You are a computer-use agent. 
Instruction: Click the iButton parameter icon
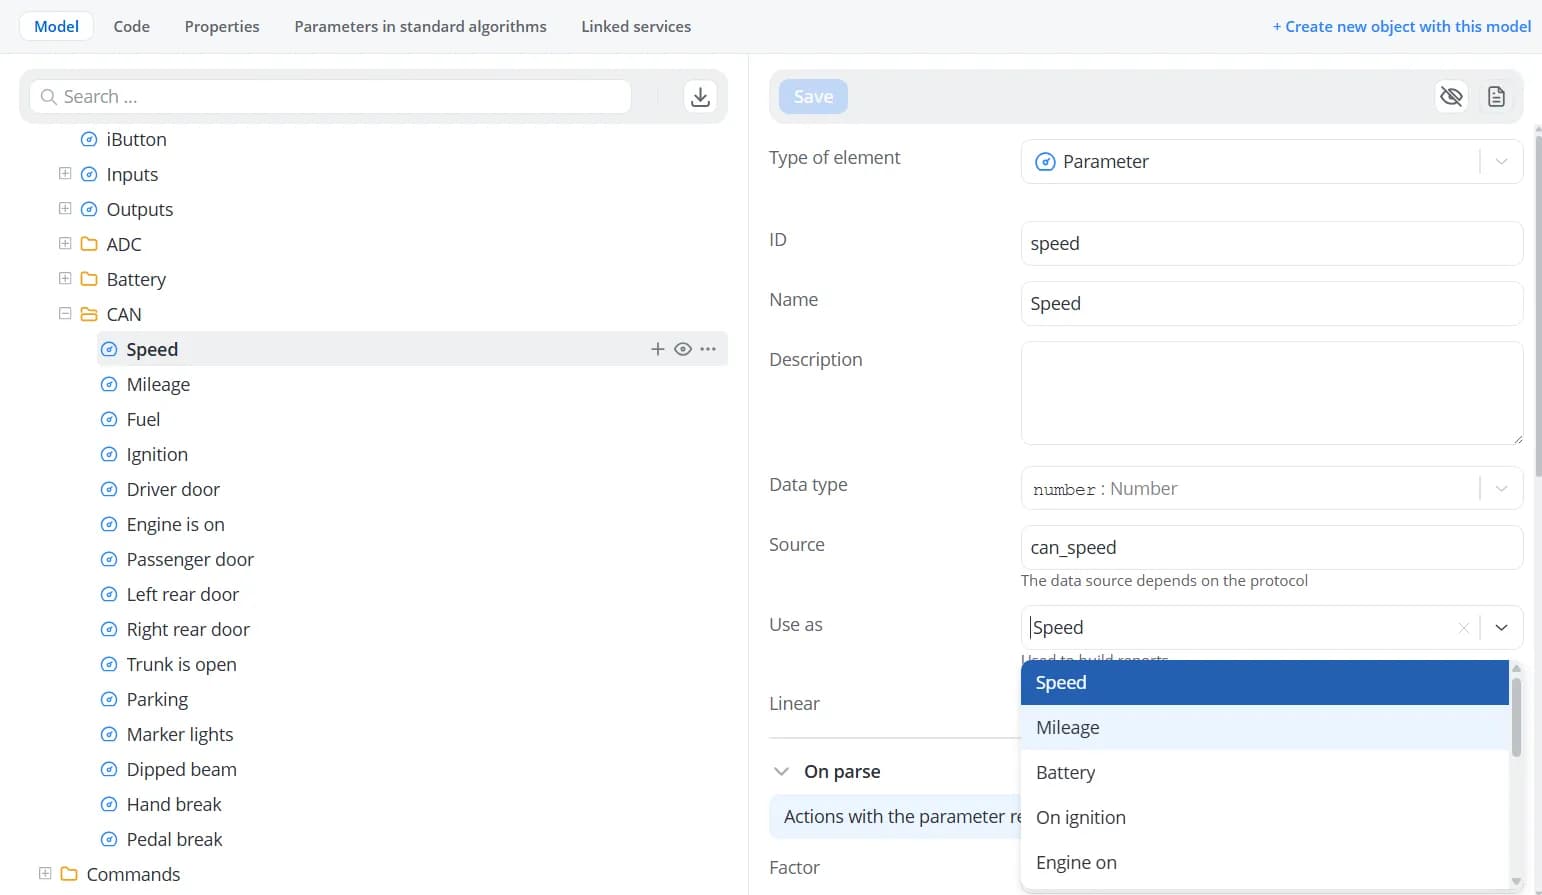(89, 139)
